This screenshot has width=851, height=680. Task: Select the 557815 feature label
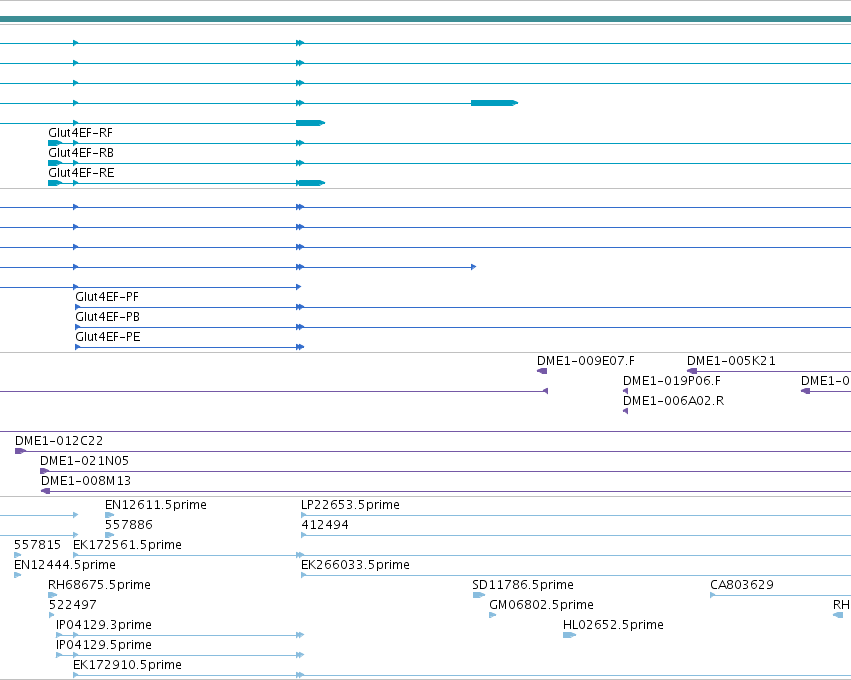point(37,545)
